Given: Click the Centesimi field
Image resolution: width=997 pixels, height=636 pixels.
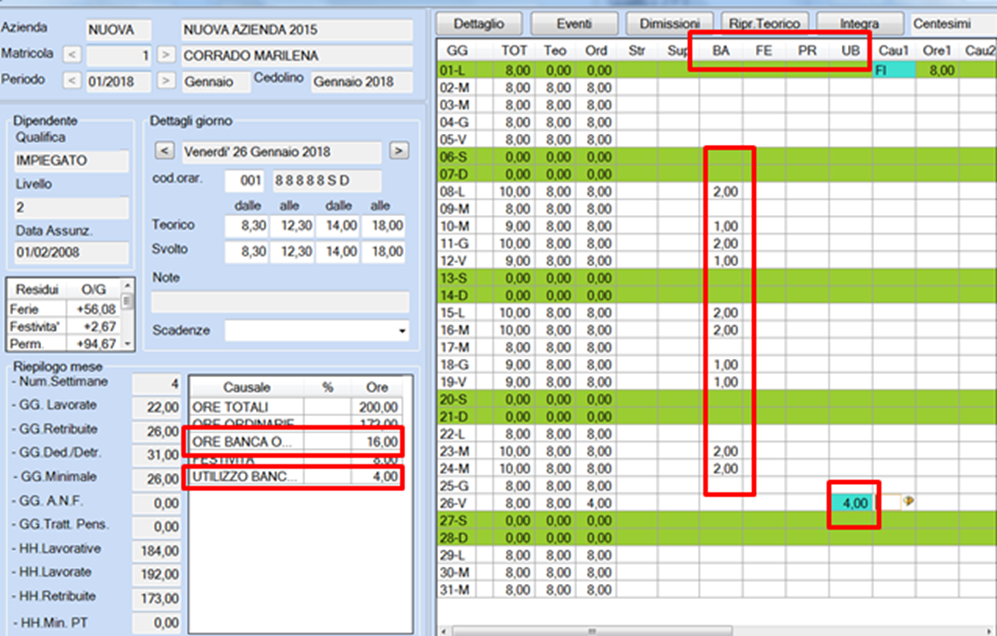Looking at the screenshot, I should point(954,24).
